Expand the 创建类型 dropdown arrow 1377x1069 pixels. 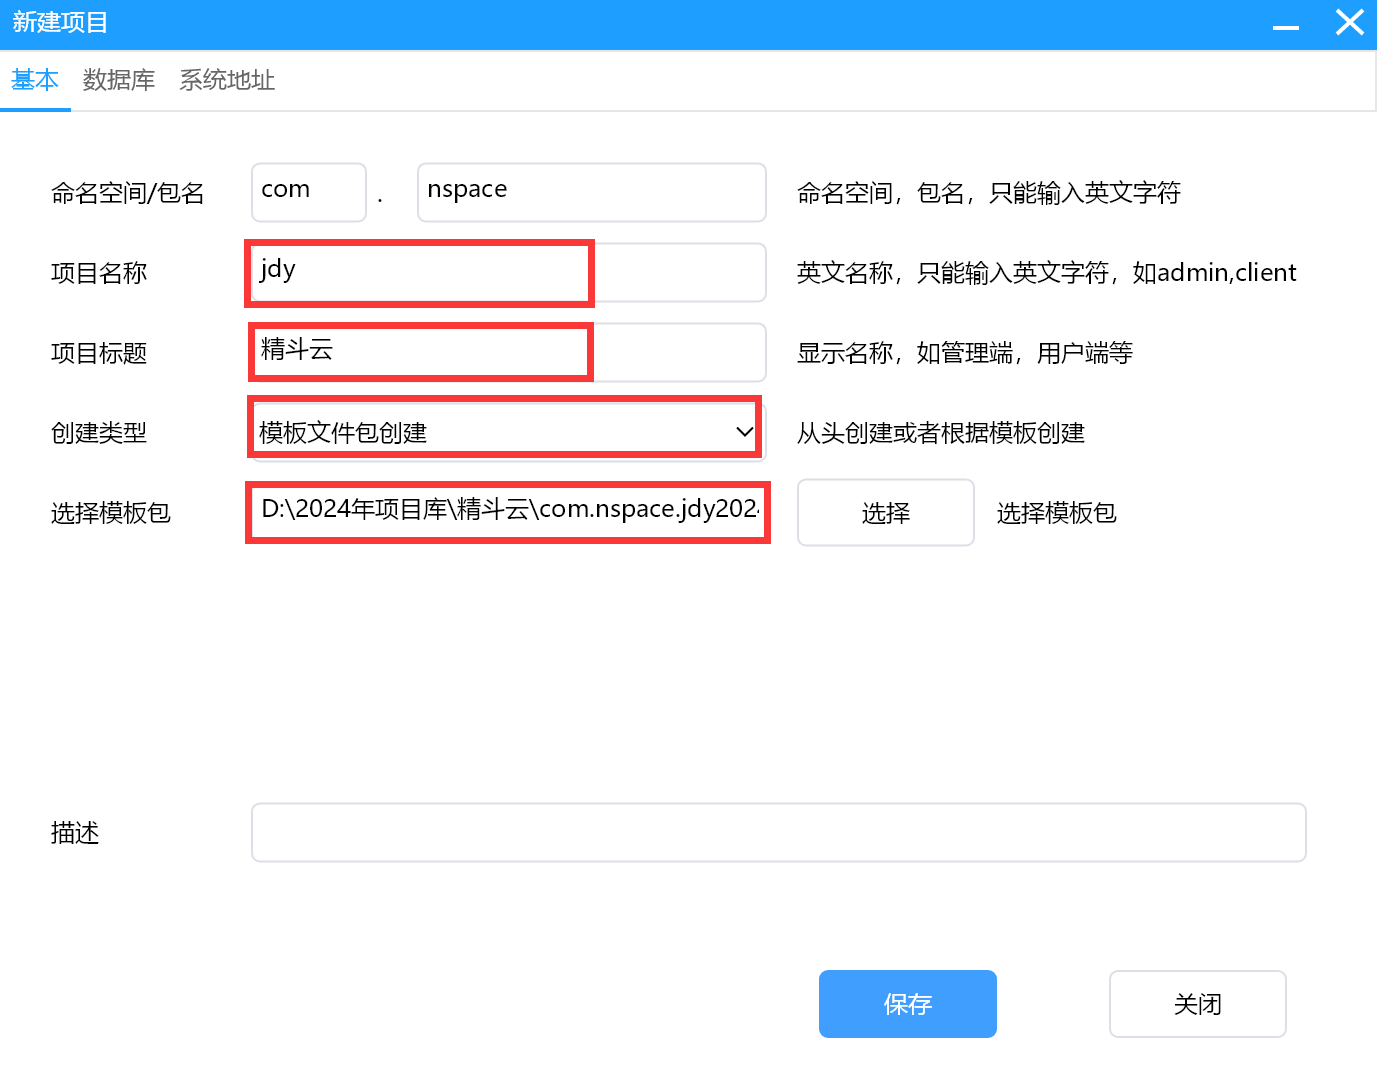[744, 432]
